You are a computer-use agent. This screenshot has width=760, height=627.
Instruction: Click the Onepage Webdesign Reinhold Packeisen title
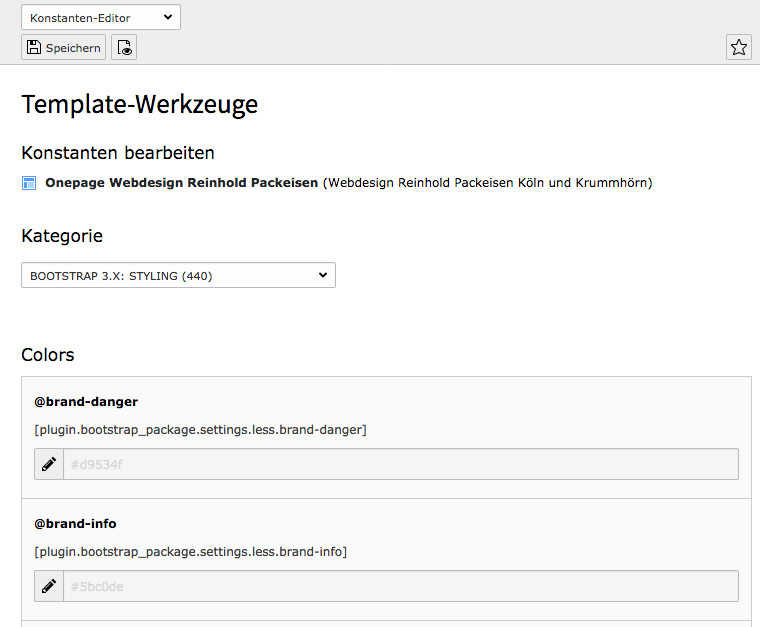(x=181, y=183)
